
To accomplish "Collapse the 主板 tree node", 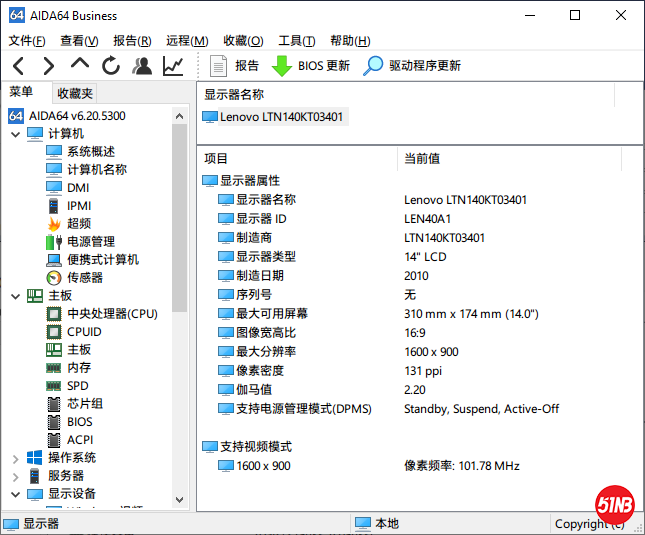I will tap(15, 296).
